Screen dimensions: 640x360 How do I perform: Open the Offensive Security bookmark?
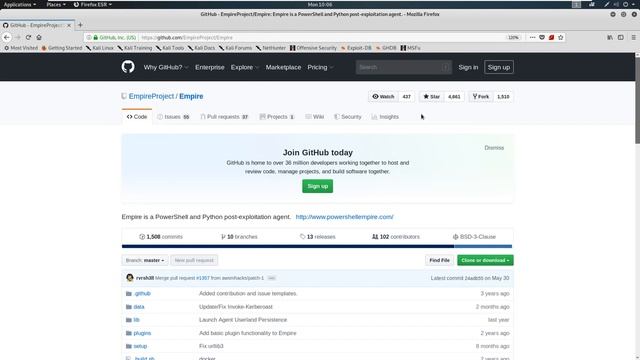click(313, 48)
